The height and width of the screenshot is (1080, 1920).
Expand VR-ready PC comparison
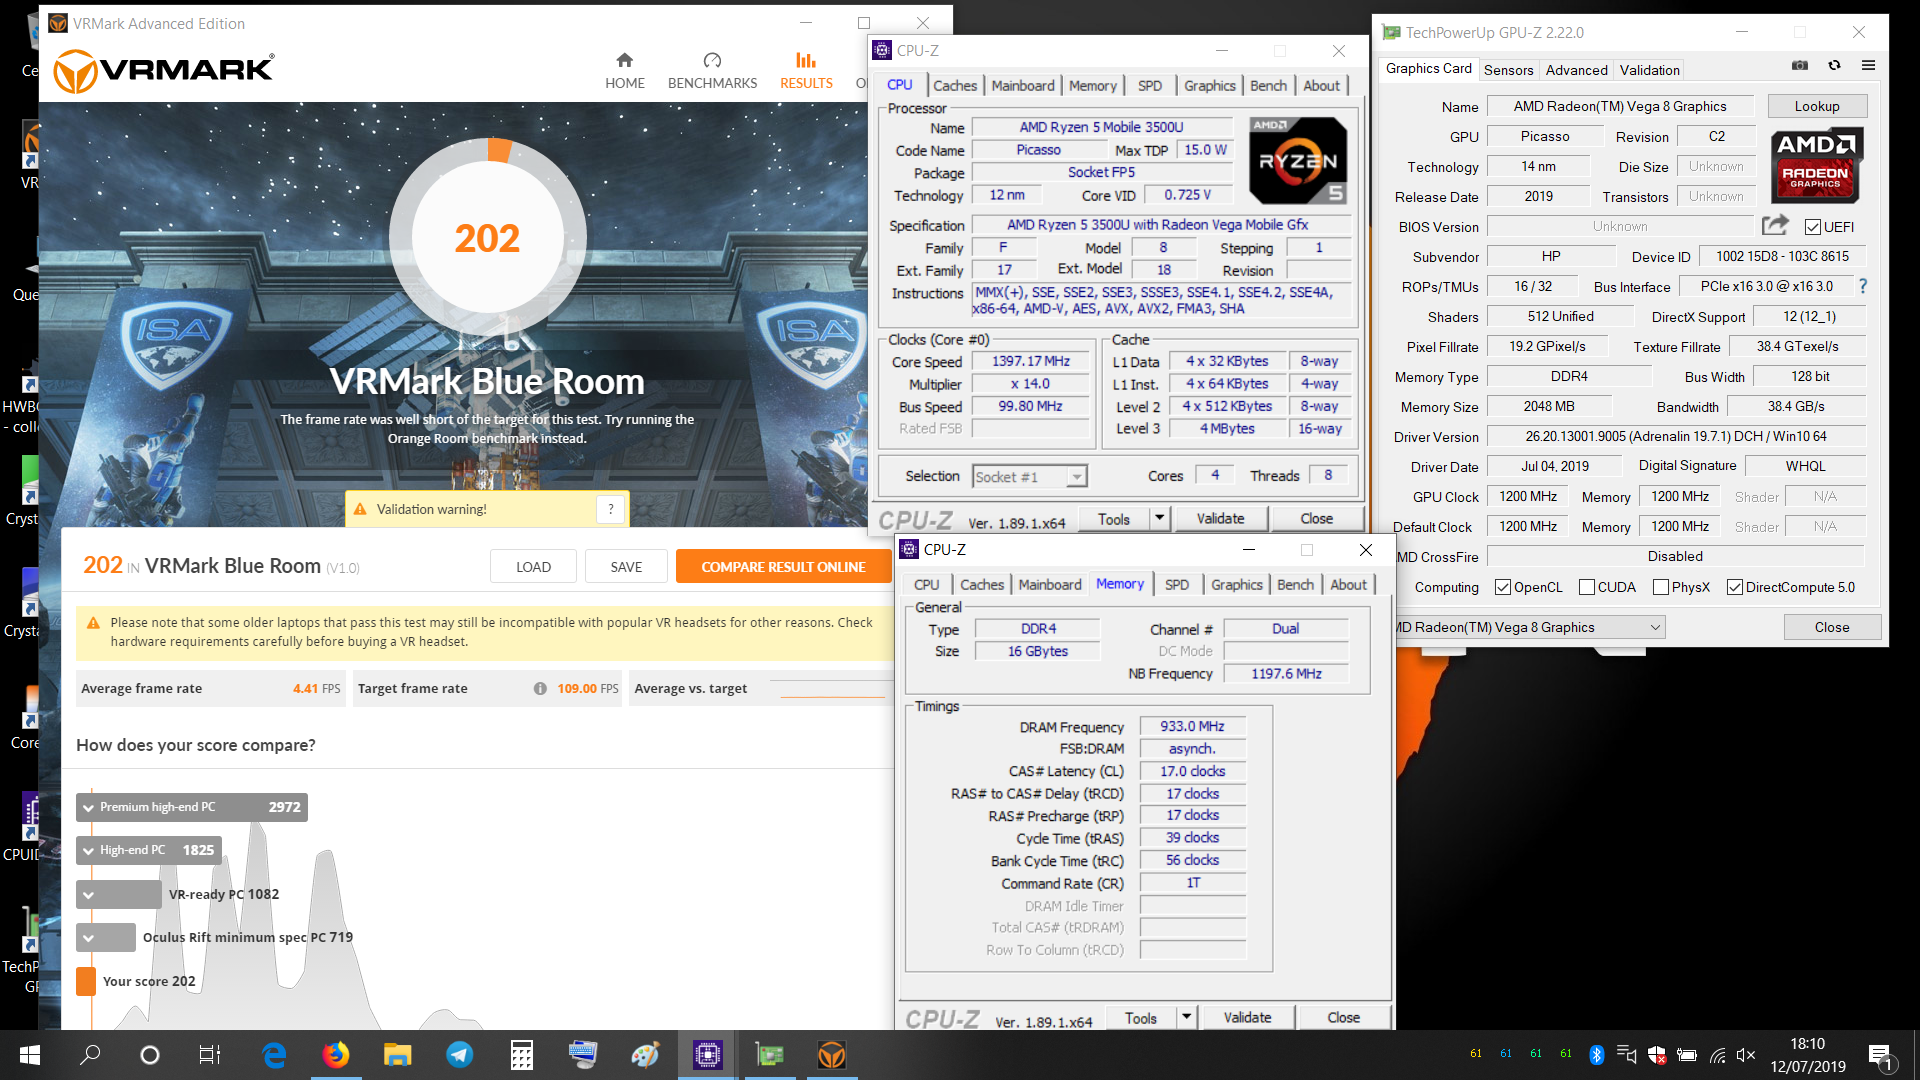coord(89,894)
